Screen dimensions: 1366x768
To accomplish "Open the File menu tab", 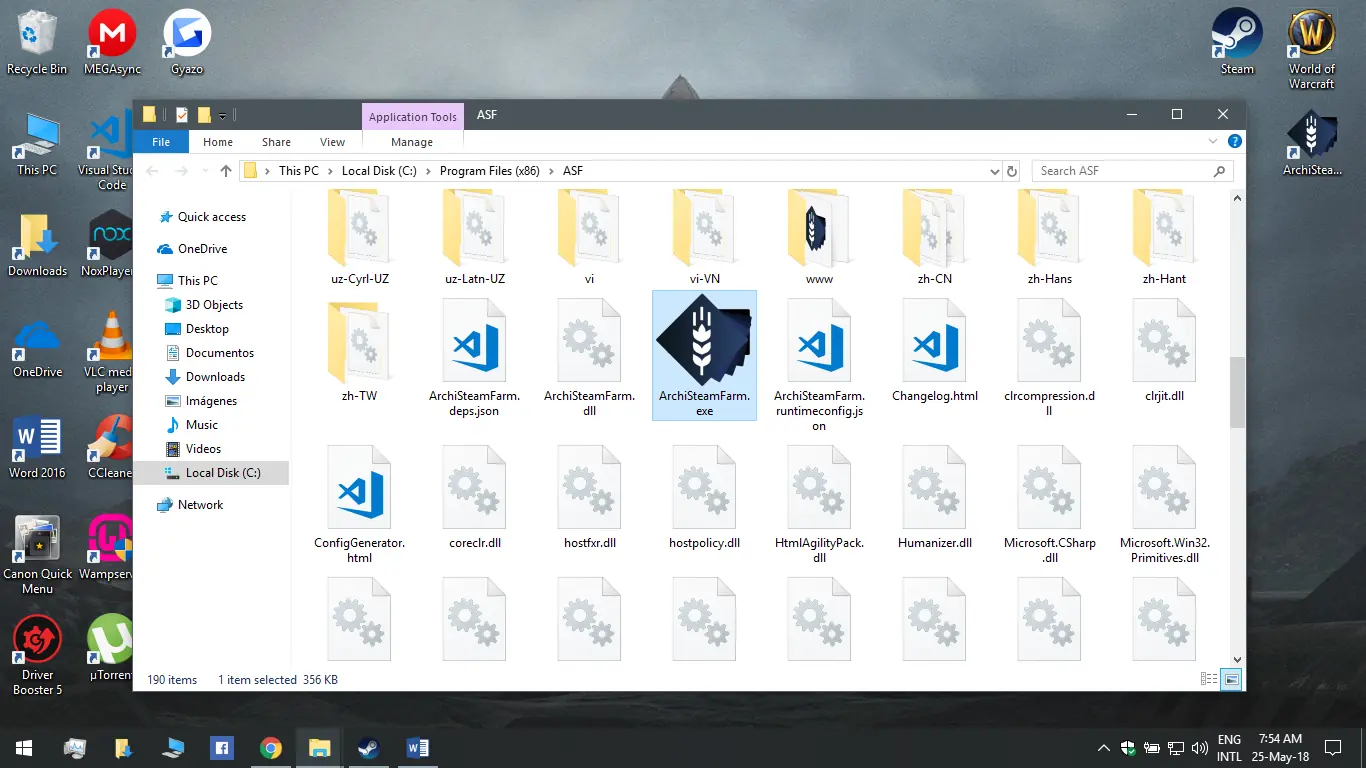I will pos(161,142).
